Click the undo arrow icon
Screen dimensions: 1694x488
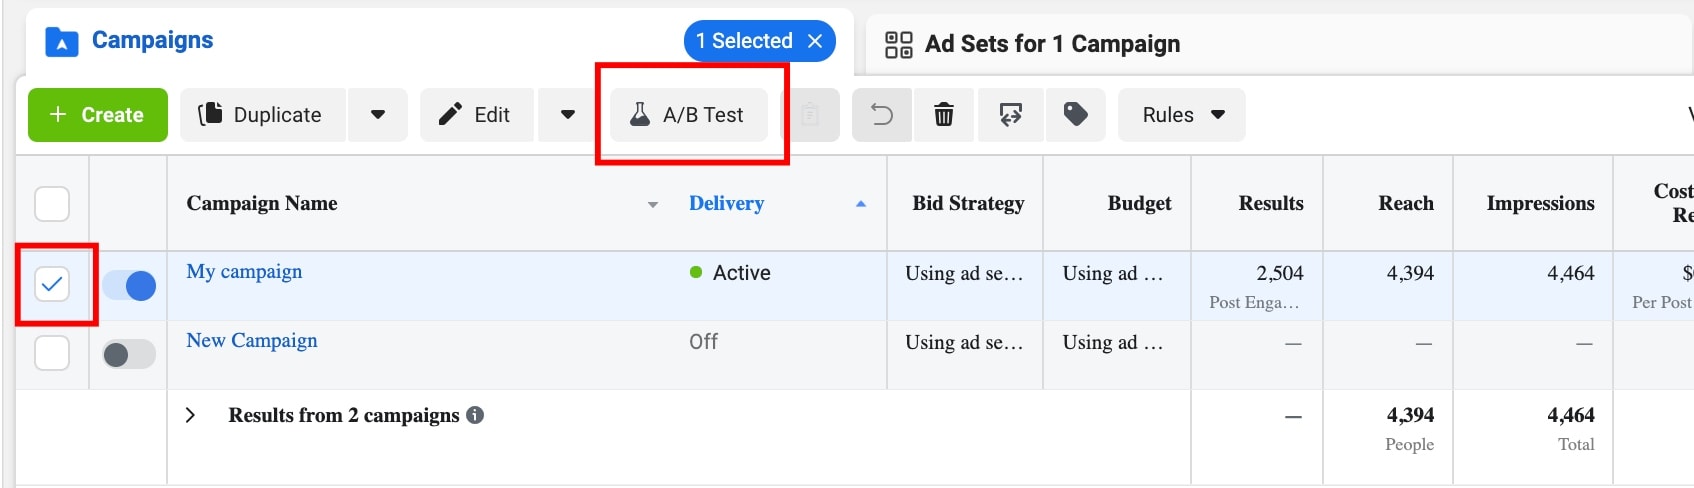881,115
